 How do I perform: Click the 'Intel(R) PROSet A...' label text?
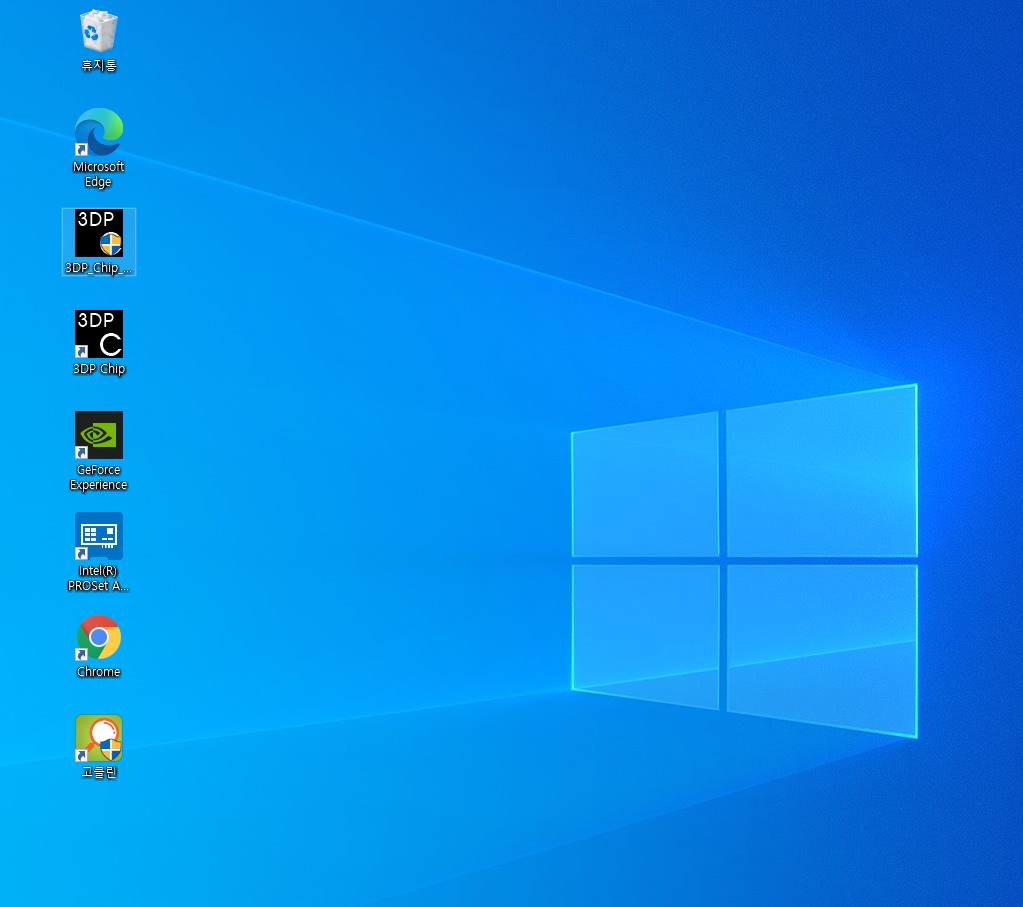[99, 578]
